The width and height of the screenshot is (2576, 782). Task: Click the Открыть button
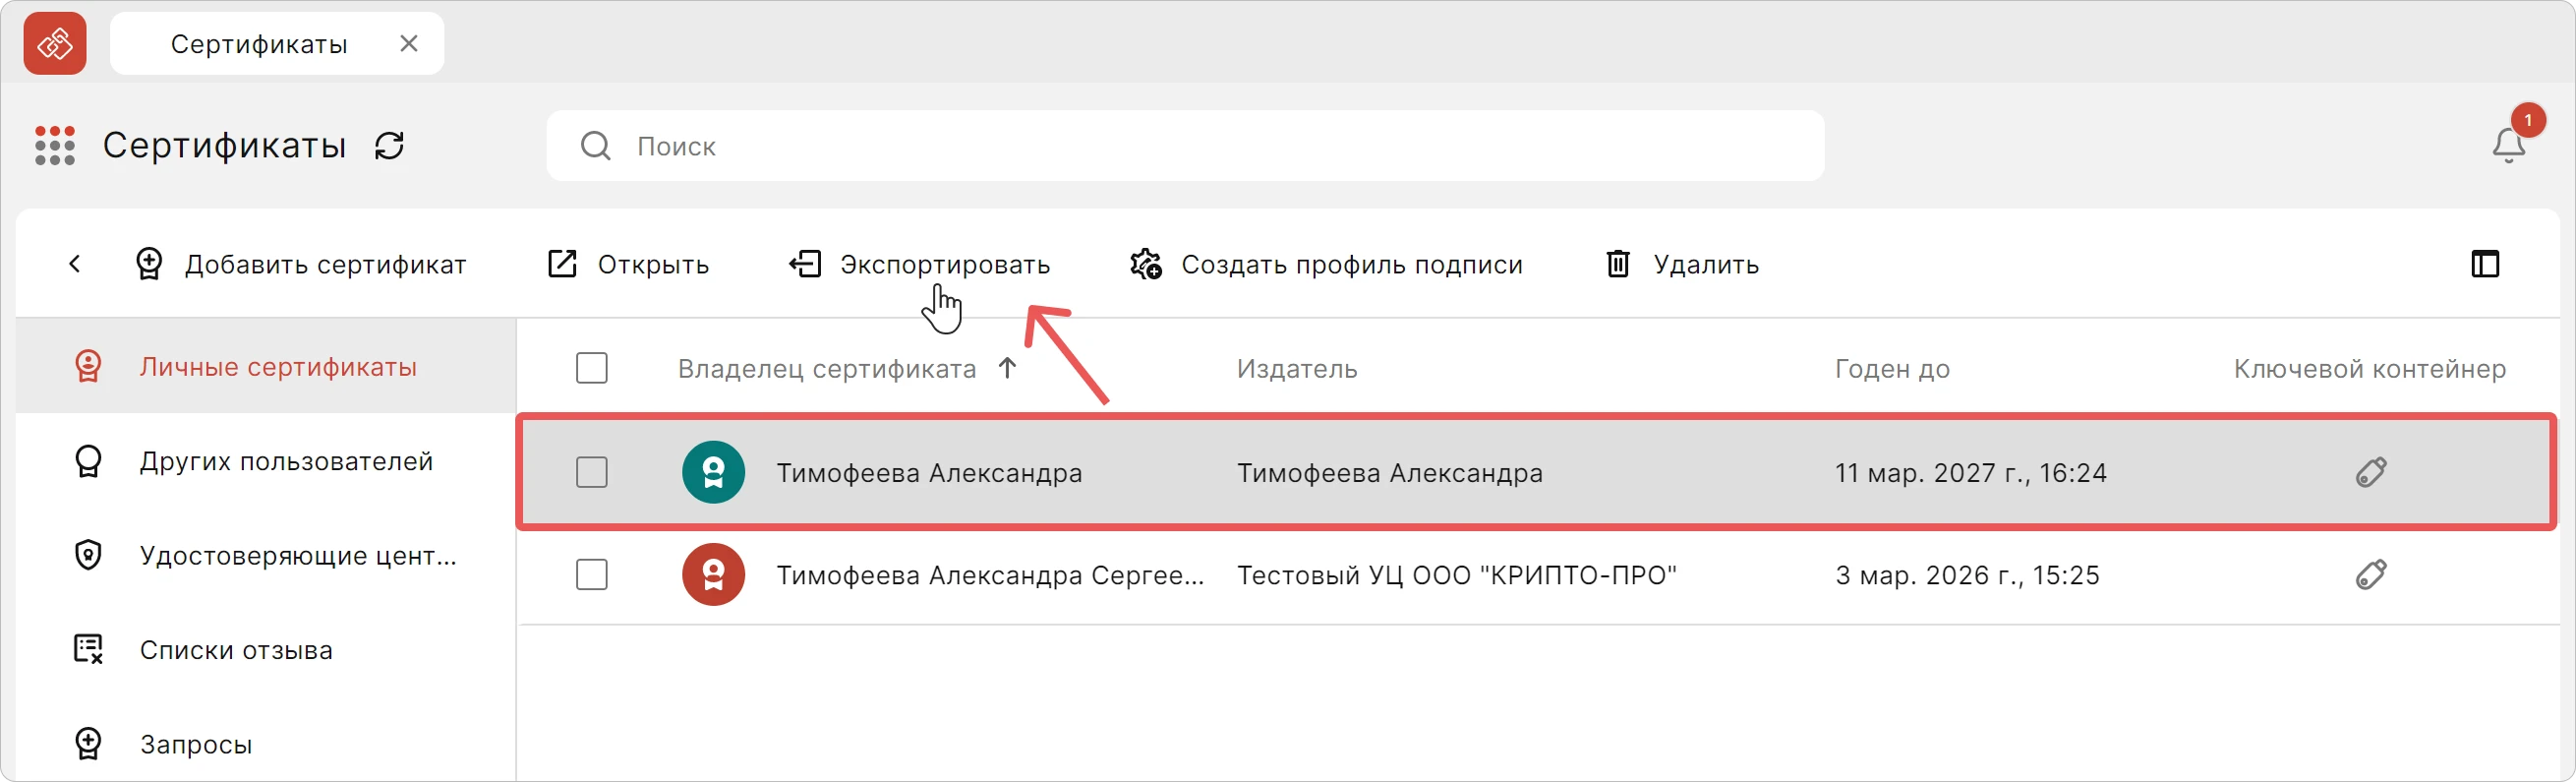[x=628, y=264]
